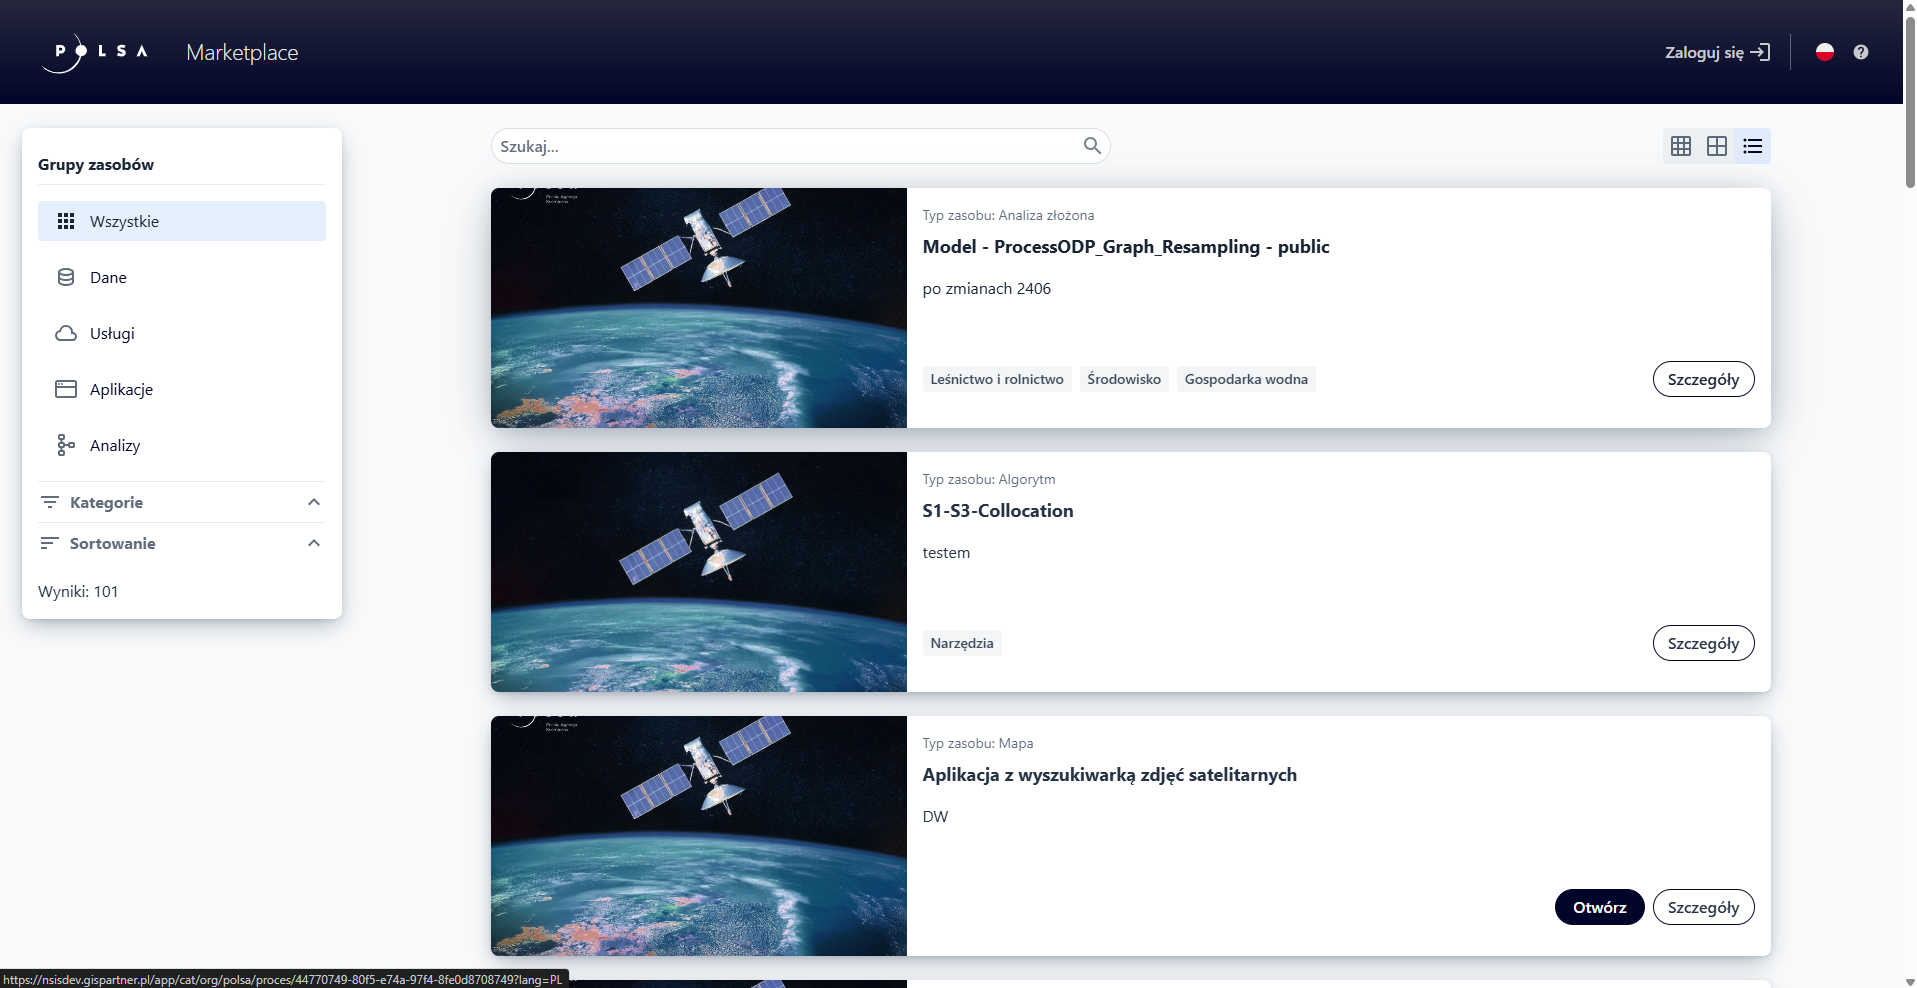The width and height of the screenshot is (1917, 988).
Task: Click the Leśnictwo i rolnictwo tag
Action: coord(997,379)
